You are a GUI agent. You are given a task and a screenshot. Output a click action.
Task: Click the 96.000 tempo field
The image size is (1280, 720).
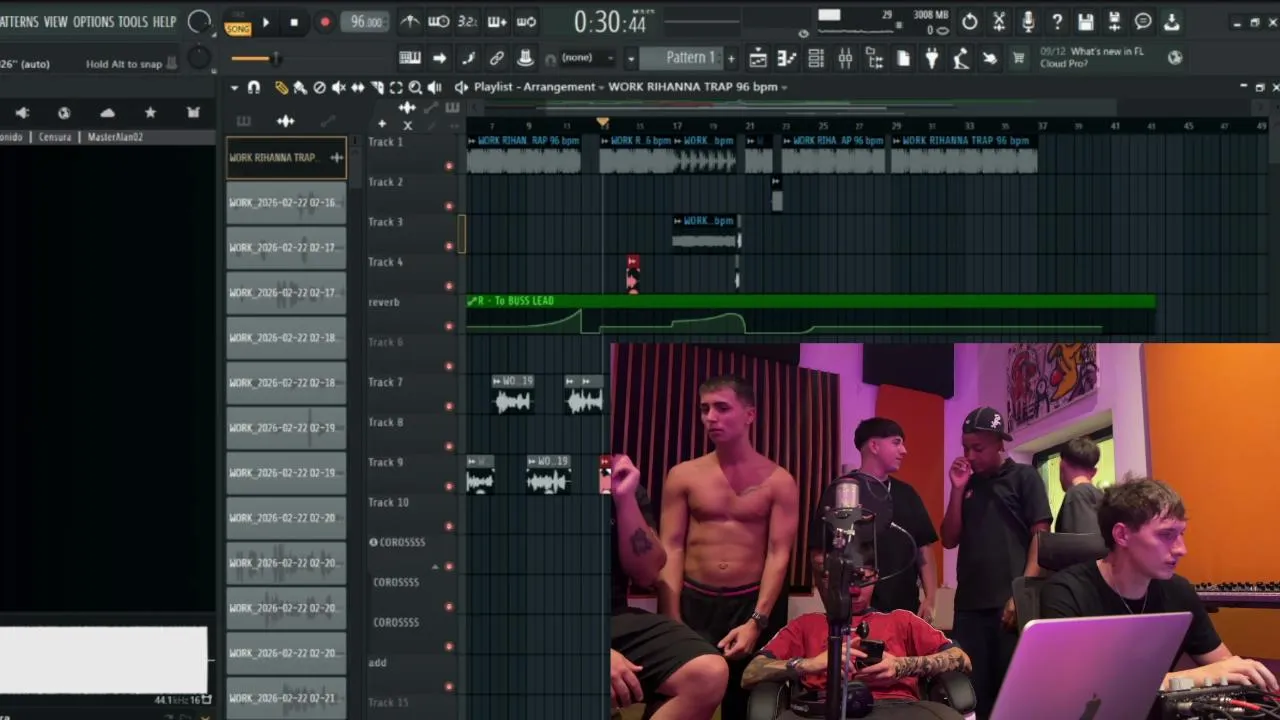point(366,22)
